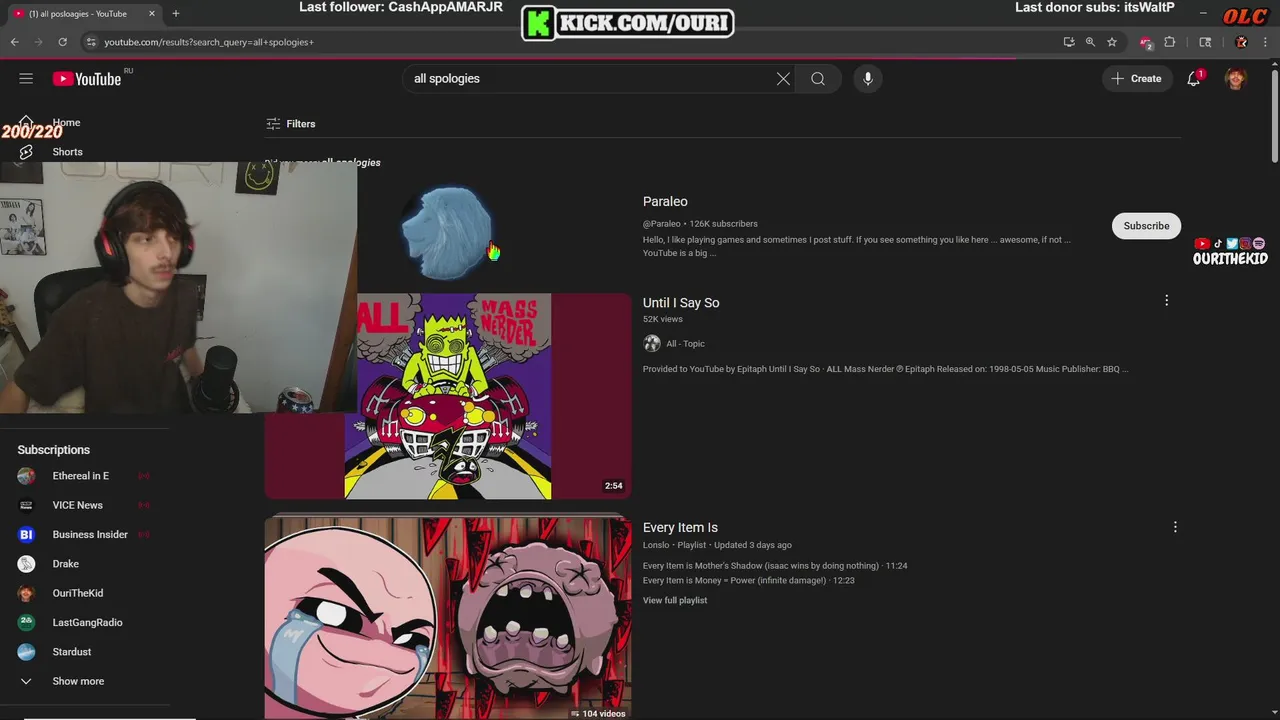Go back in browser history
The width and height of the screenshot is (1280, 720).
tap(14, 42)
